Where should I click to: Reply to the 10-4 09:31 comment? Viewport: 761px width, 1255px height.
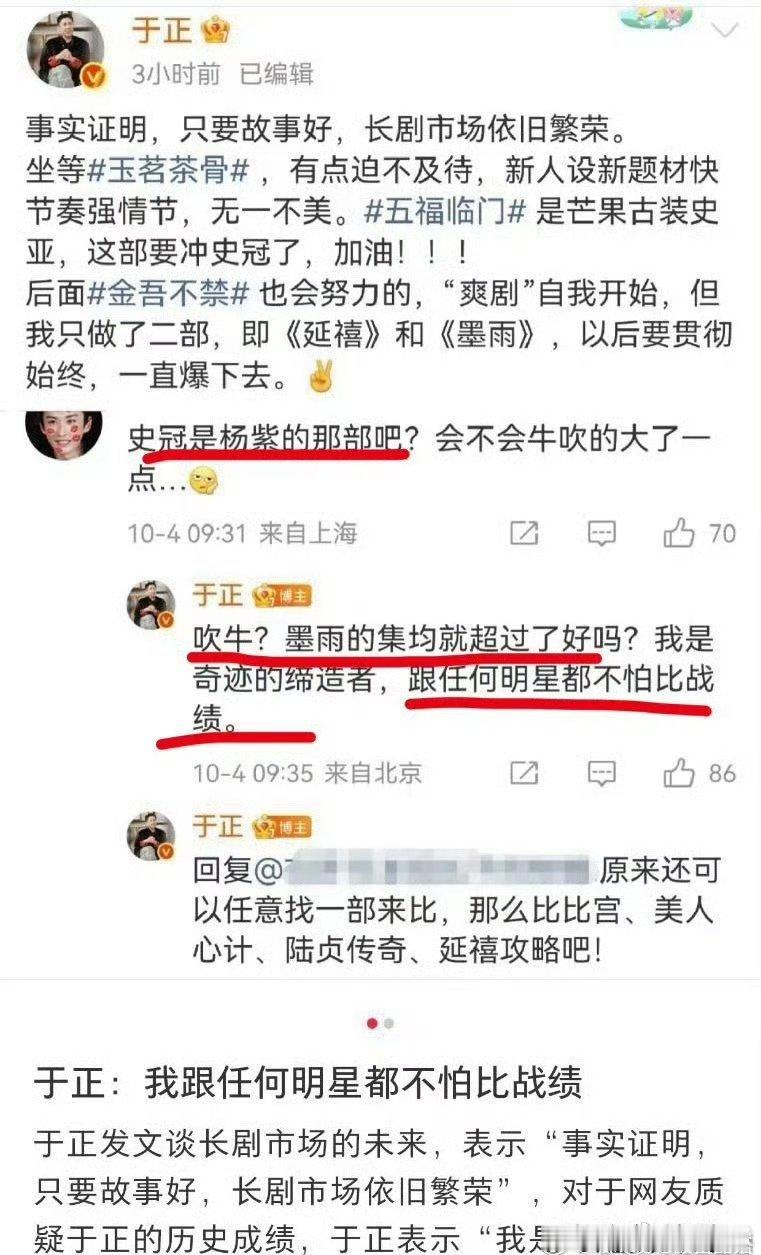coord(601,533)
